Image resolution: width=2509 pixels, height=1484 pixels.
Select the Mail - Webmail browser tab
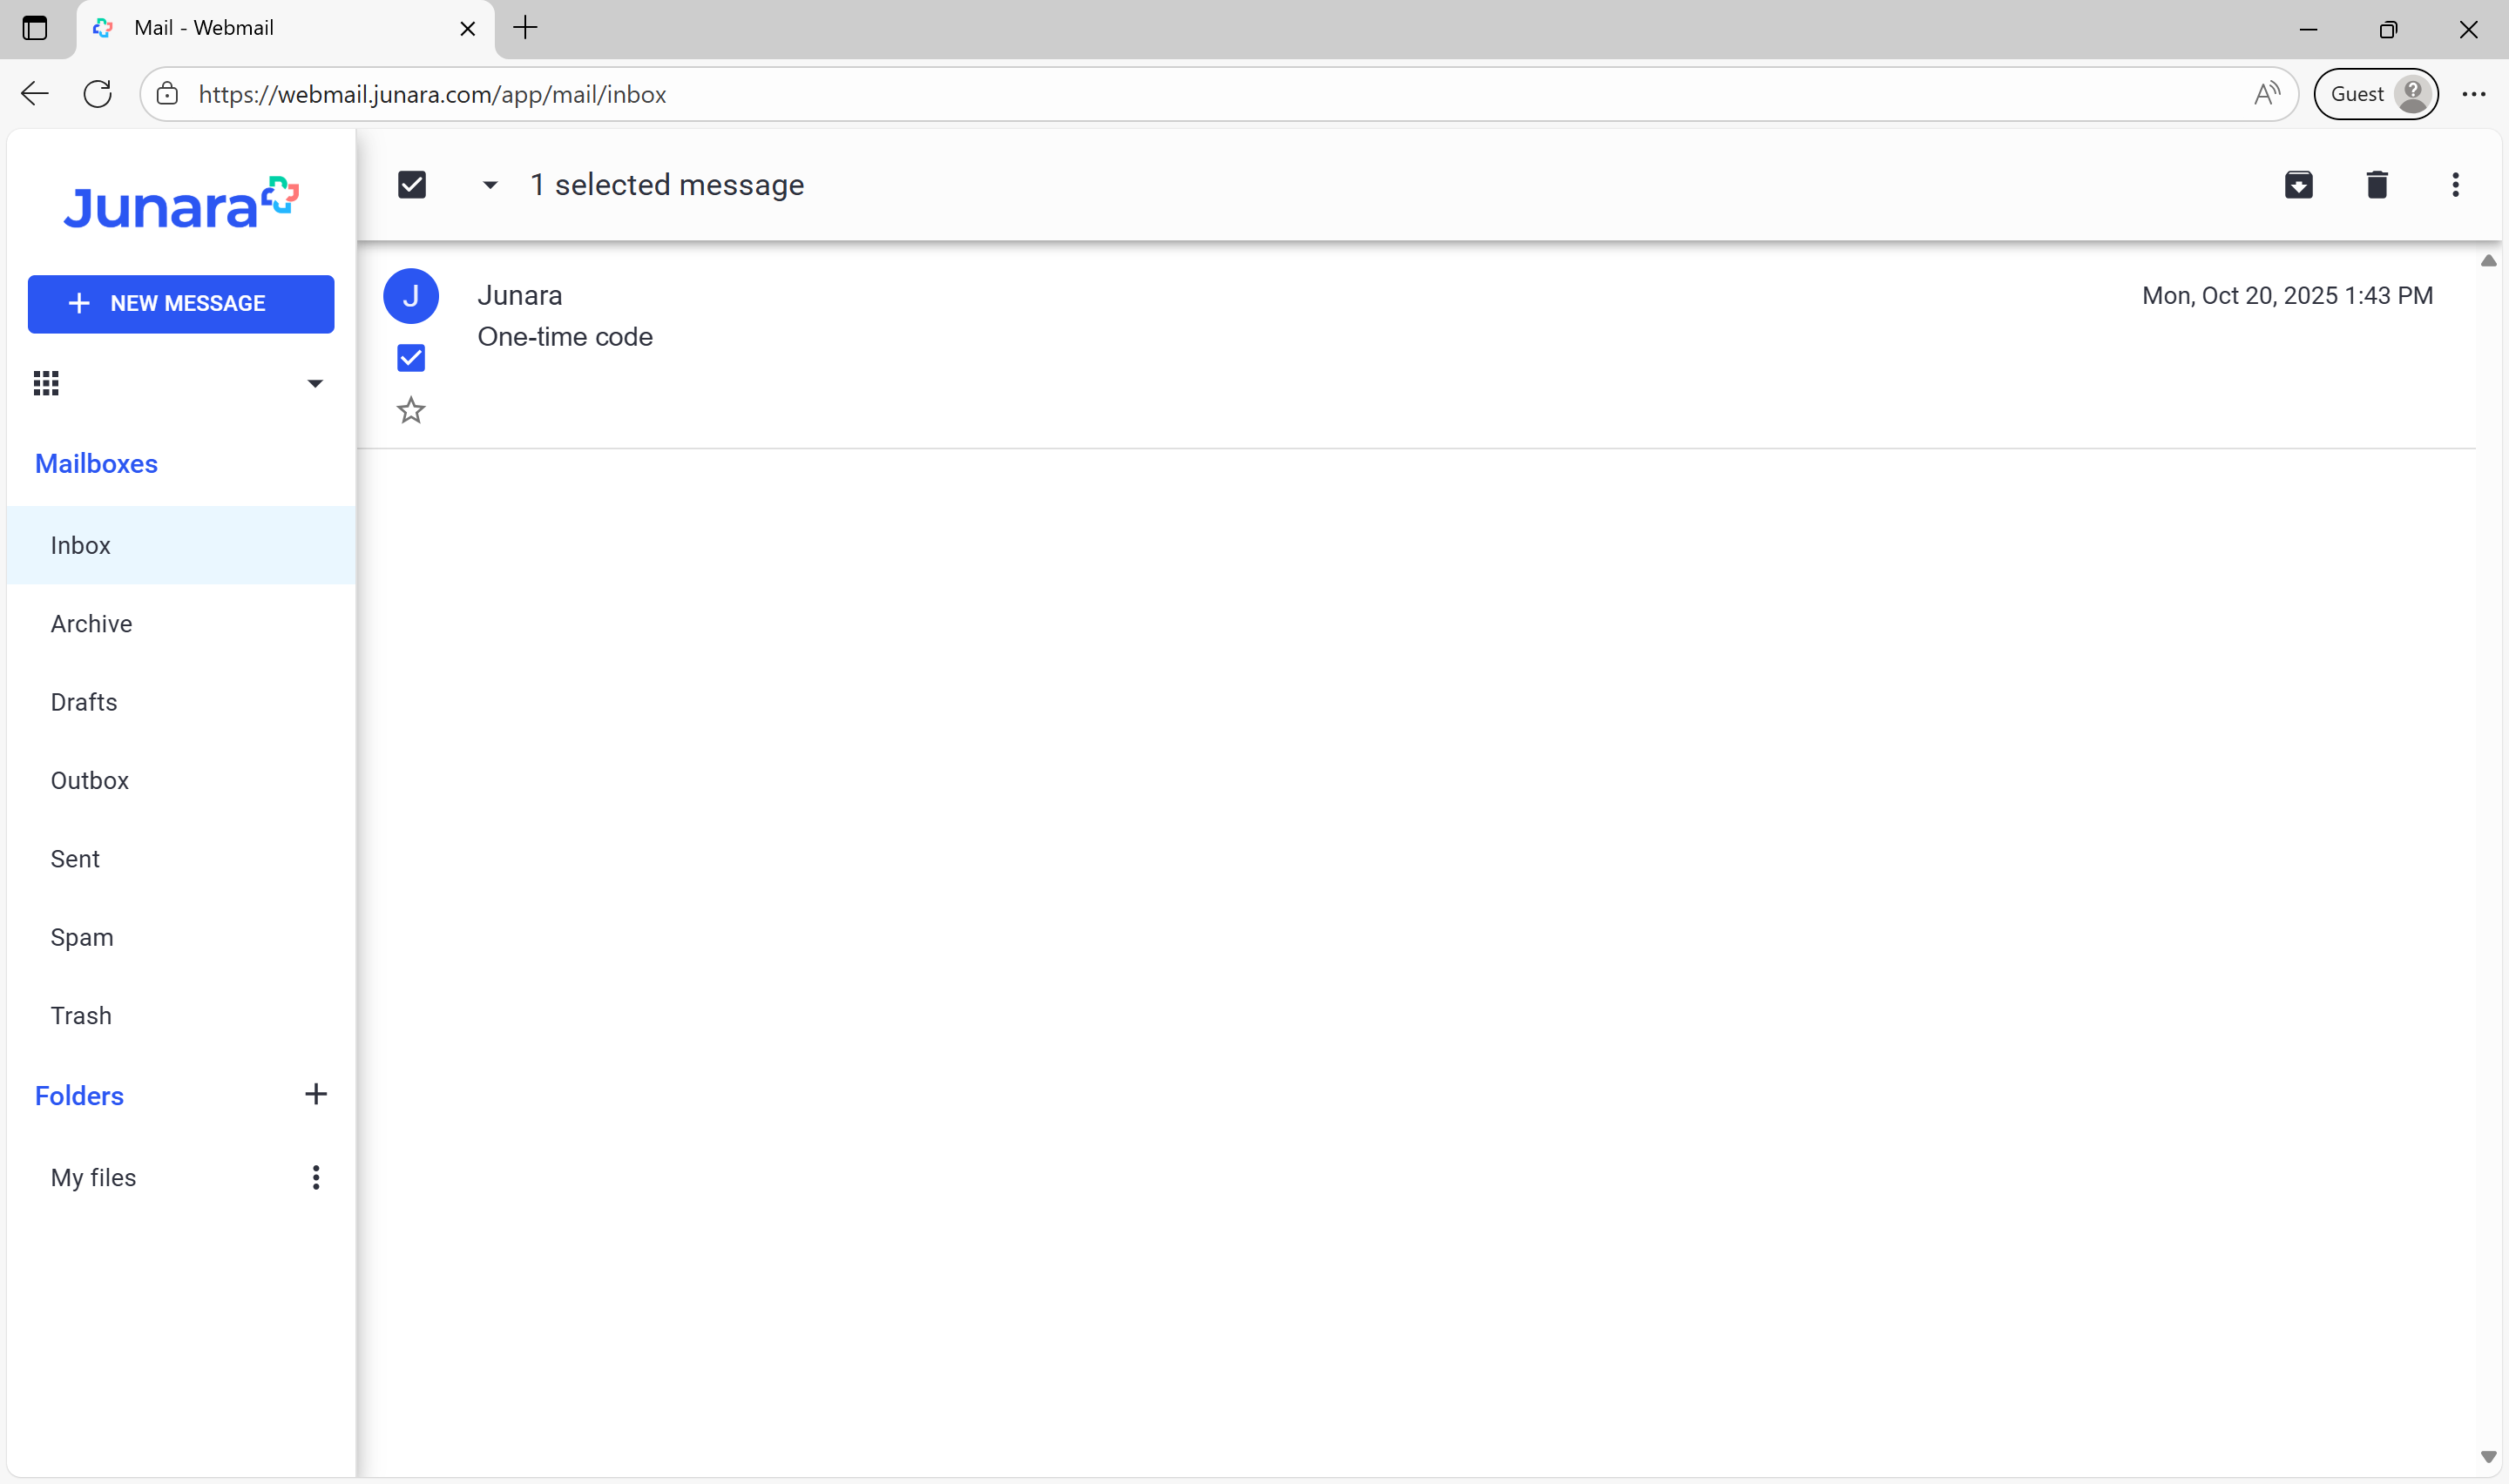coord(285,28)
